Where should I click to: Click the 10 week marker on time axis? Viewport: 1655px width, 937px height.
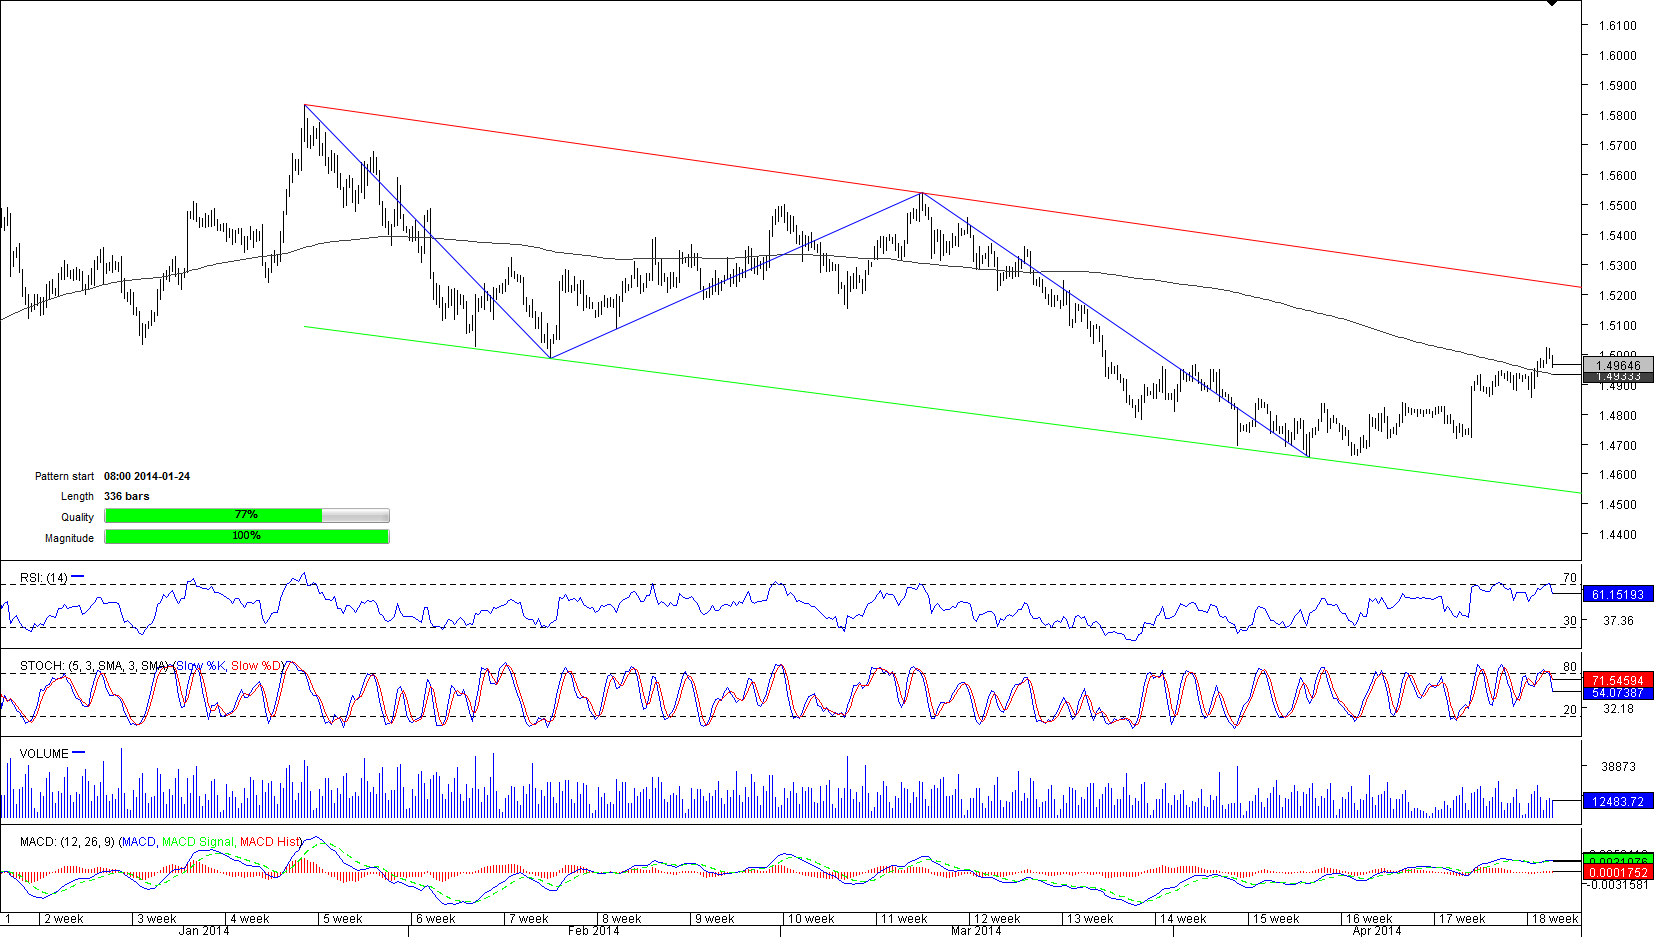coord(810,918)
